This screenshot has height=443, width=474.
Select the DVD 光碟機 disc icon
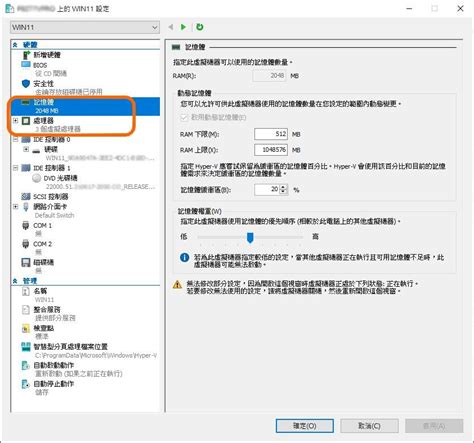37,178
